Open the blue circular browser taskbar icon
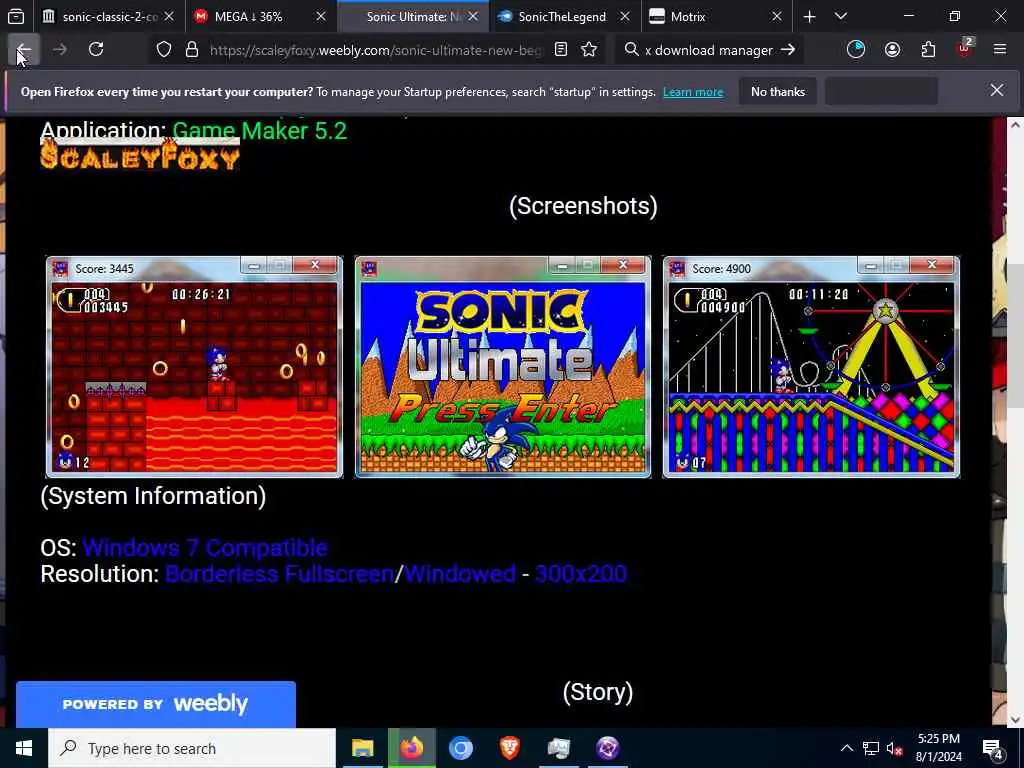 (x=460, y=748)
